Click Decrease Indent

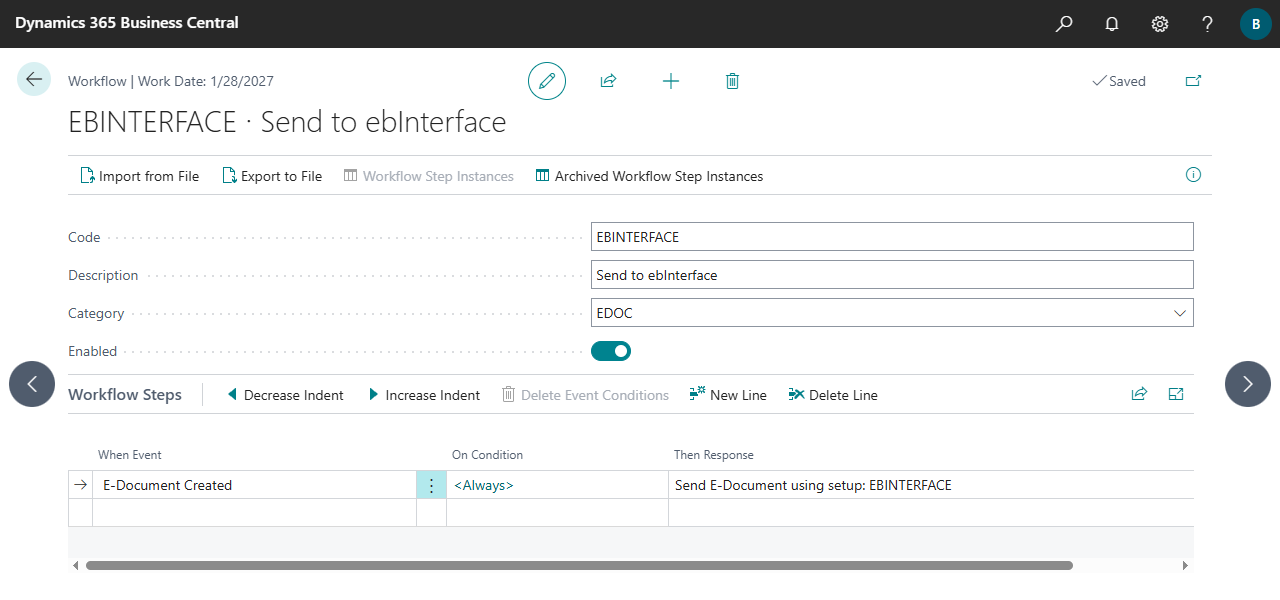pyautogui.click(x=285, y=395)
